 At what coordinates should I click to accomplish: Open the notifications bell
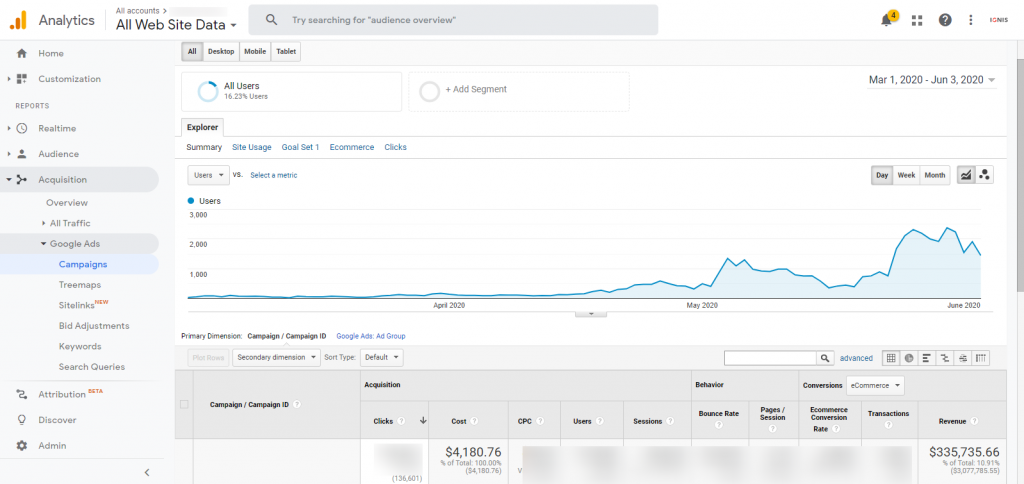(x=886, y=20)
